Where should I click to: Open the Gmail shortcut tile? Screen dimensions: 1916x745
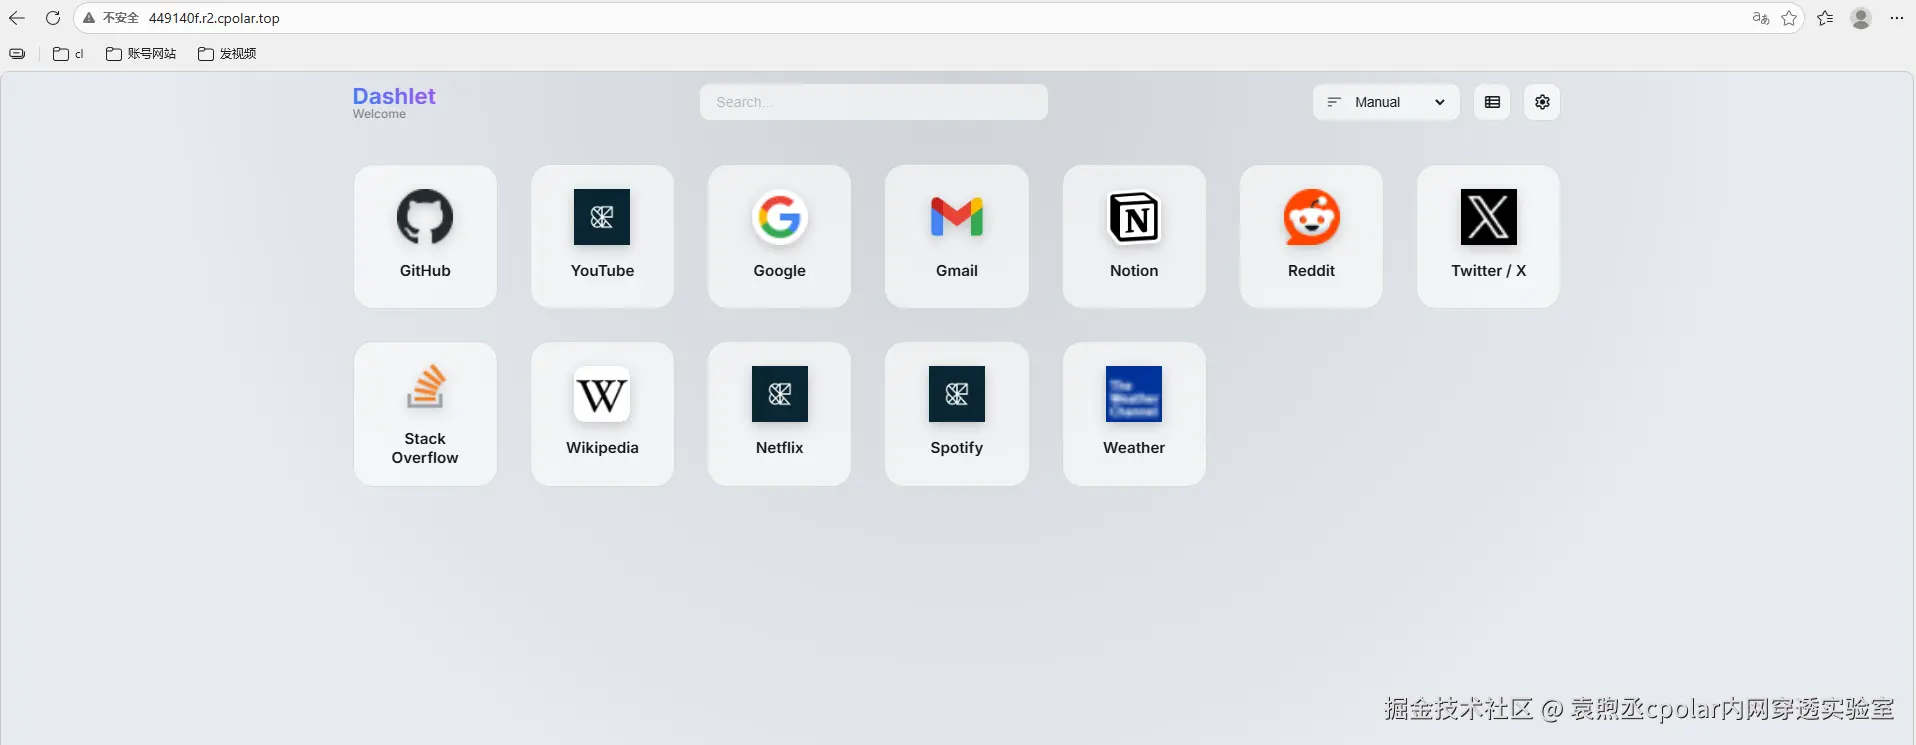tap(957, 237)
